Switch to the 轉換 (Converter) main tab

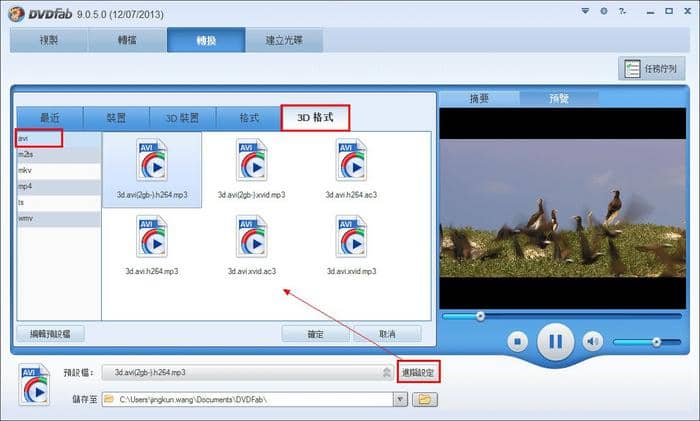click(x=206, y=40)
